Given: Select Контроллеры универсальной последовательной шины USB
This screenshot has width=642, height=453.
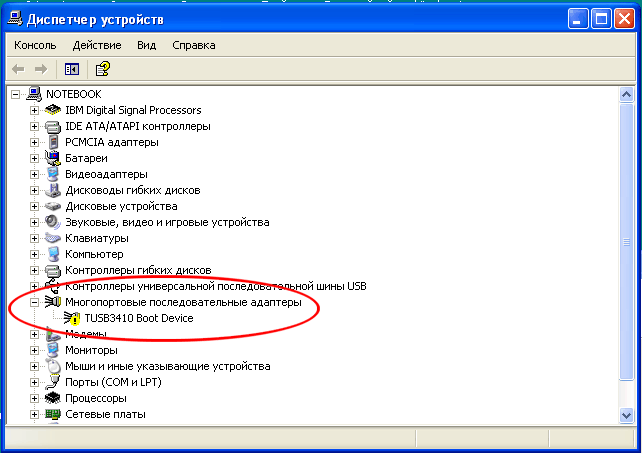Looking at the screenshot, I should [x=216, y=286].
